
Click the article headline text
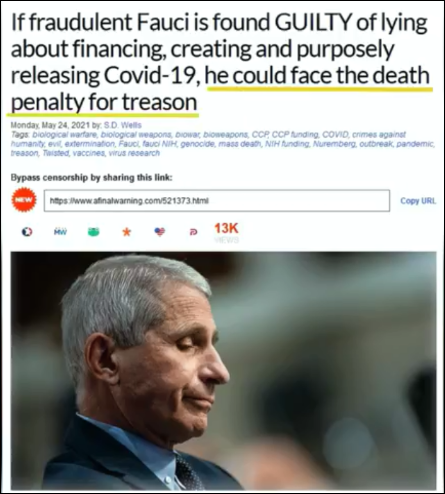[x=220, y=62]
